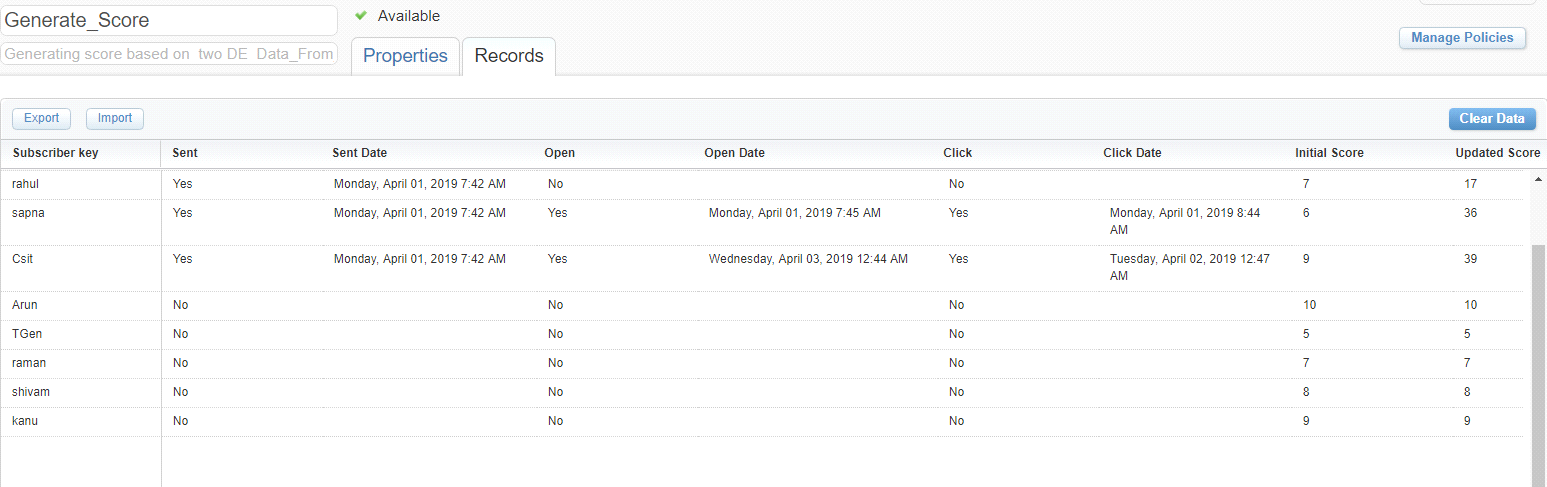
Task: Click the scrollbar up arrow in records grid
Action: point(1537,179)
